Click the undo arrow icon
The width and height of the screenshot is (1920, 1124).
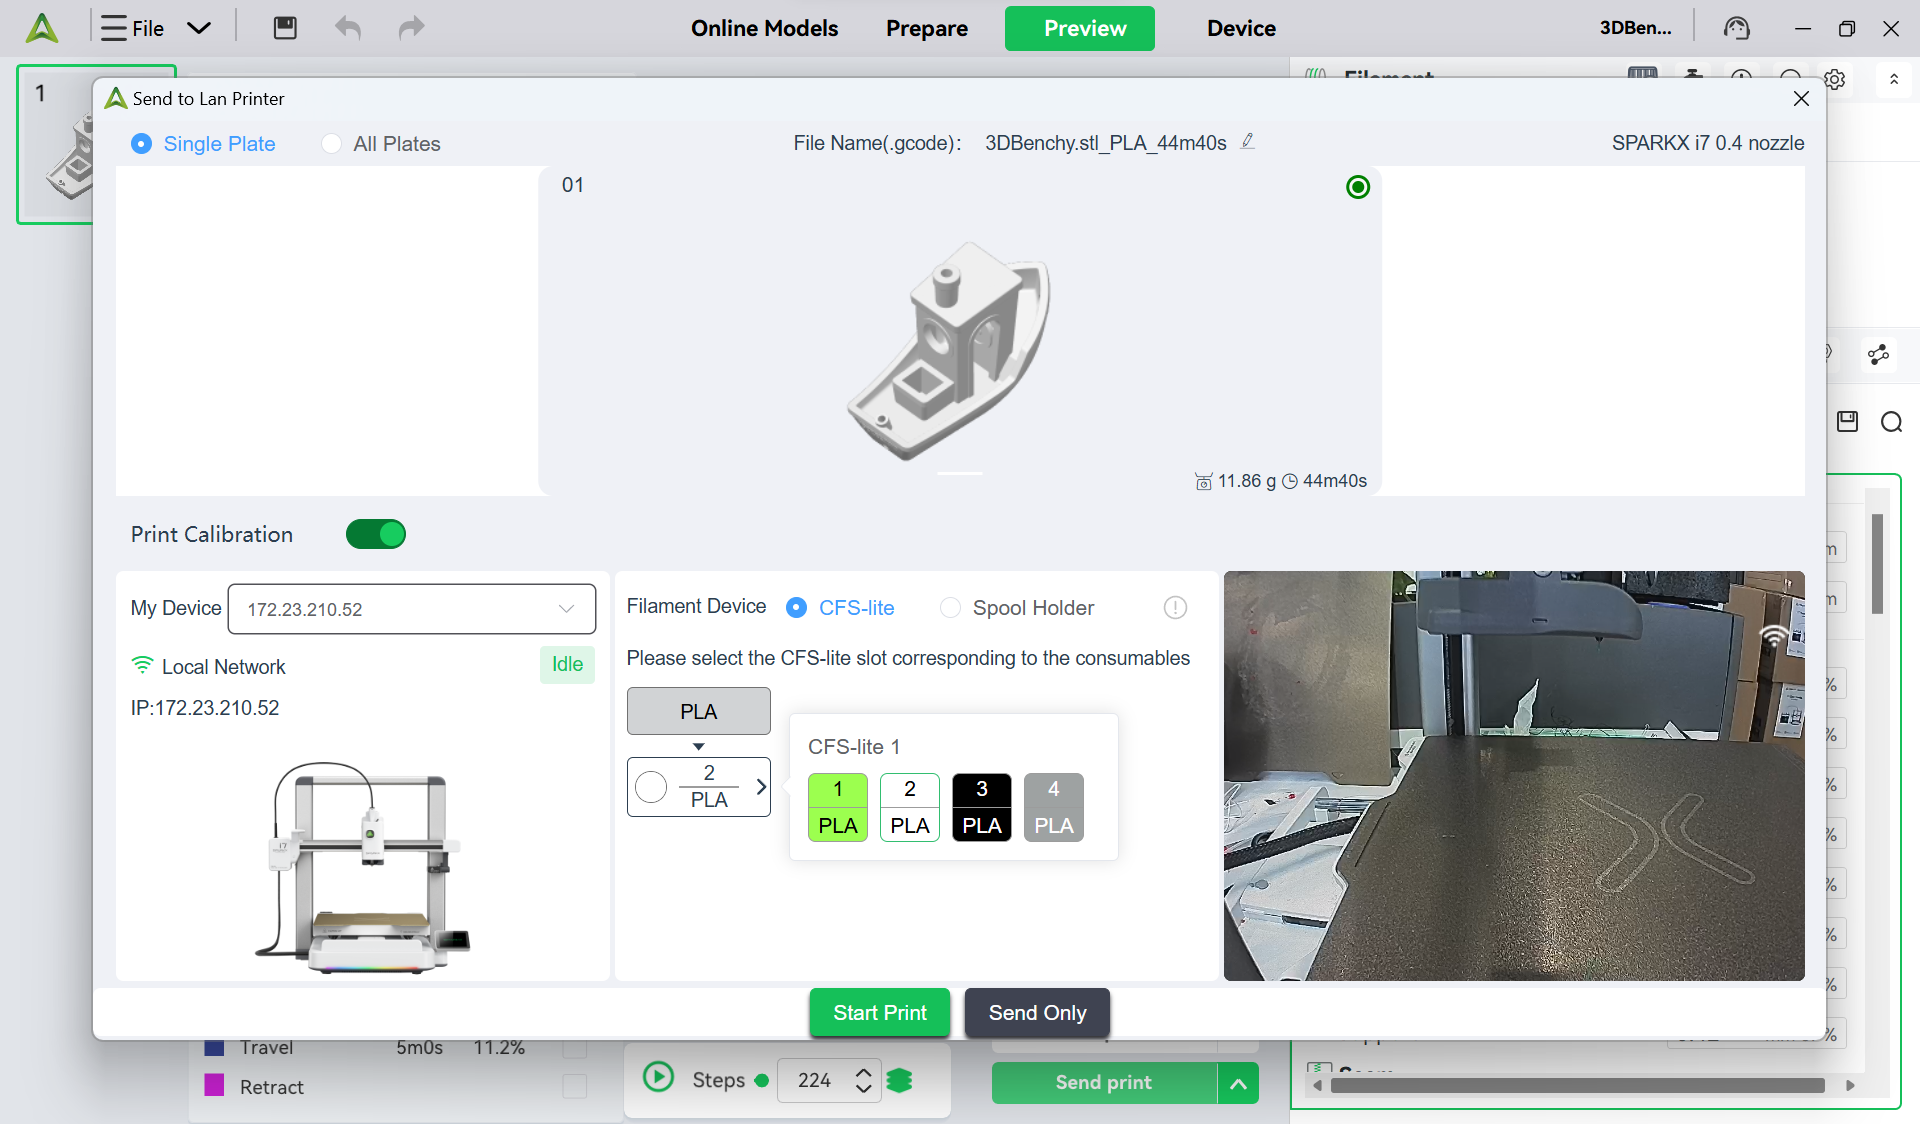[x=348, y=28]
